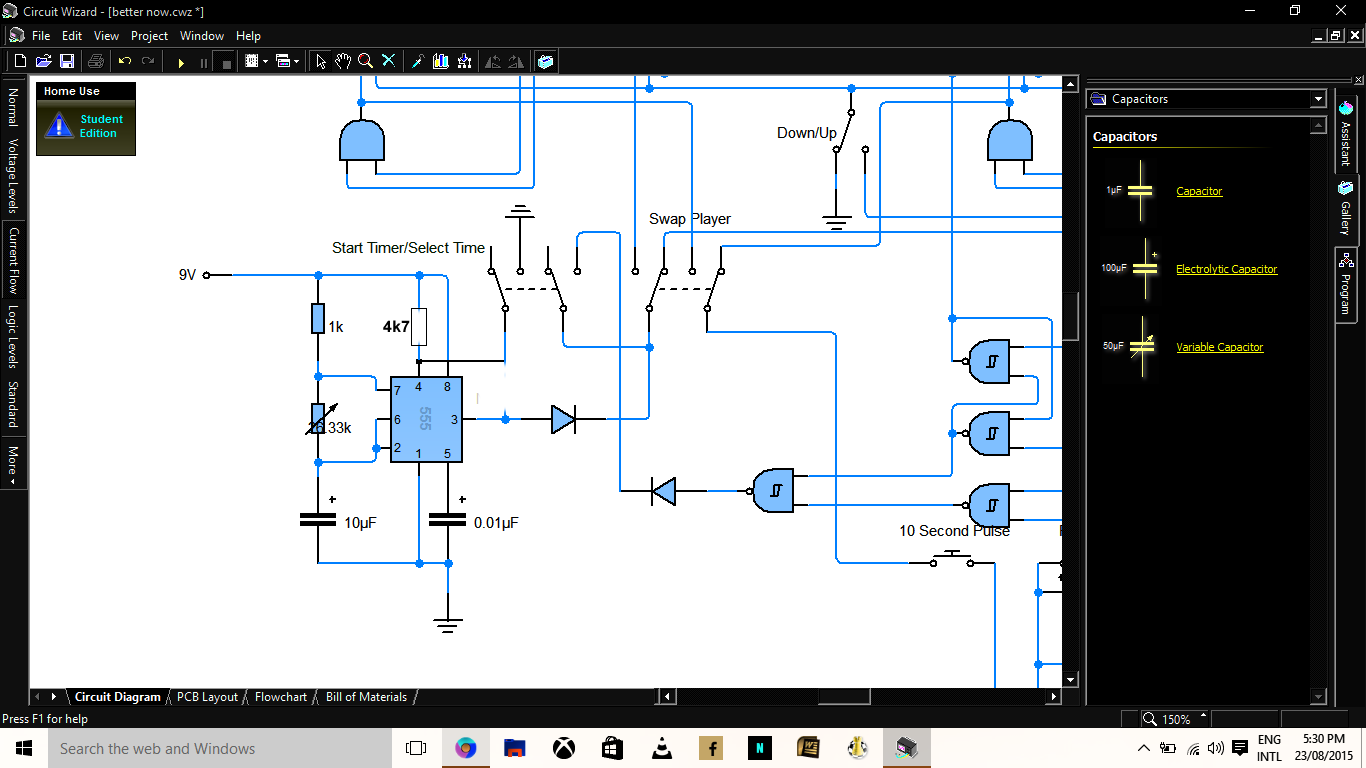Click the canvas horizontal scrollbar right arrow
This screenshot has width=1366, height=768.
1053,696
